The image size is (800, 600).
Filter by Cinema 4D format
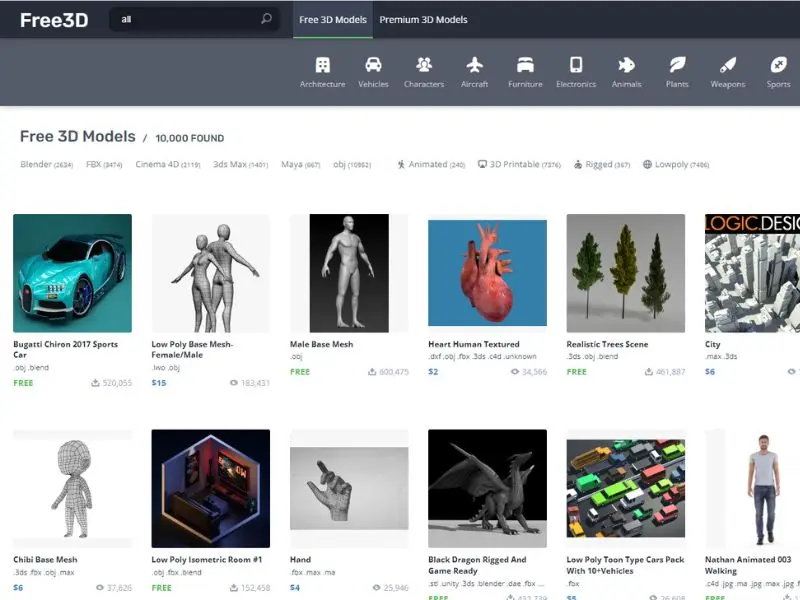point(168,164)
